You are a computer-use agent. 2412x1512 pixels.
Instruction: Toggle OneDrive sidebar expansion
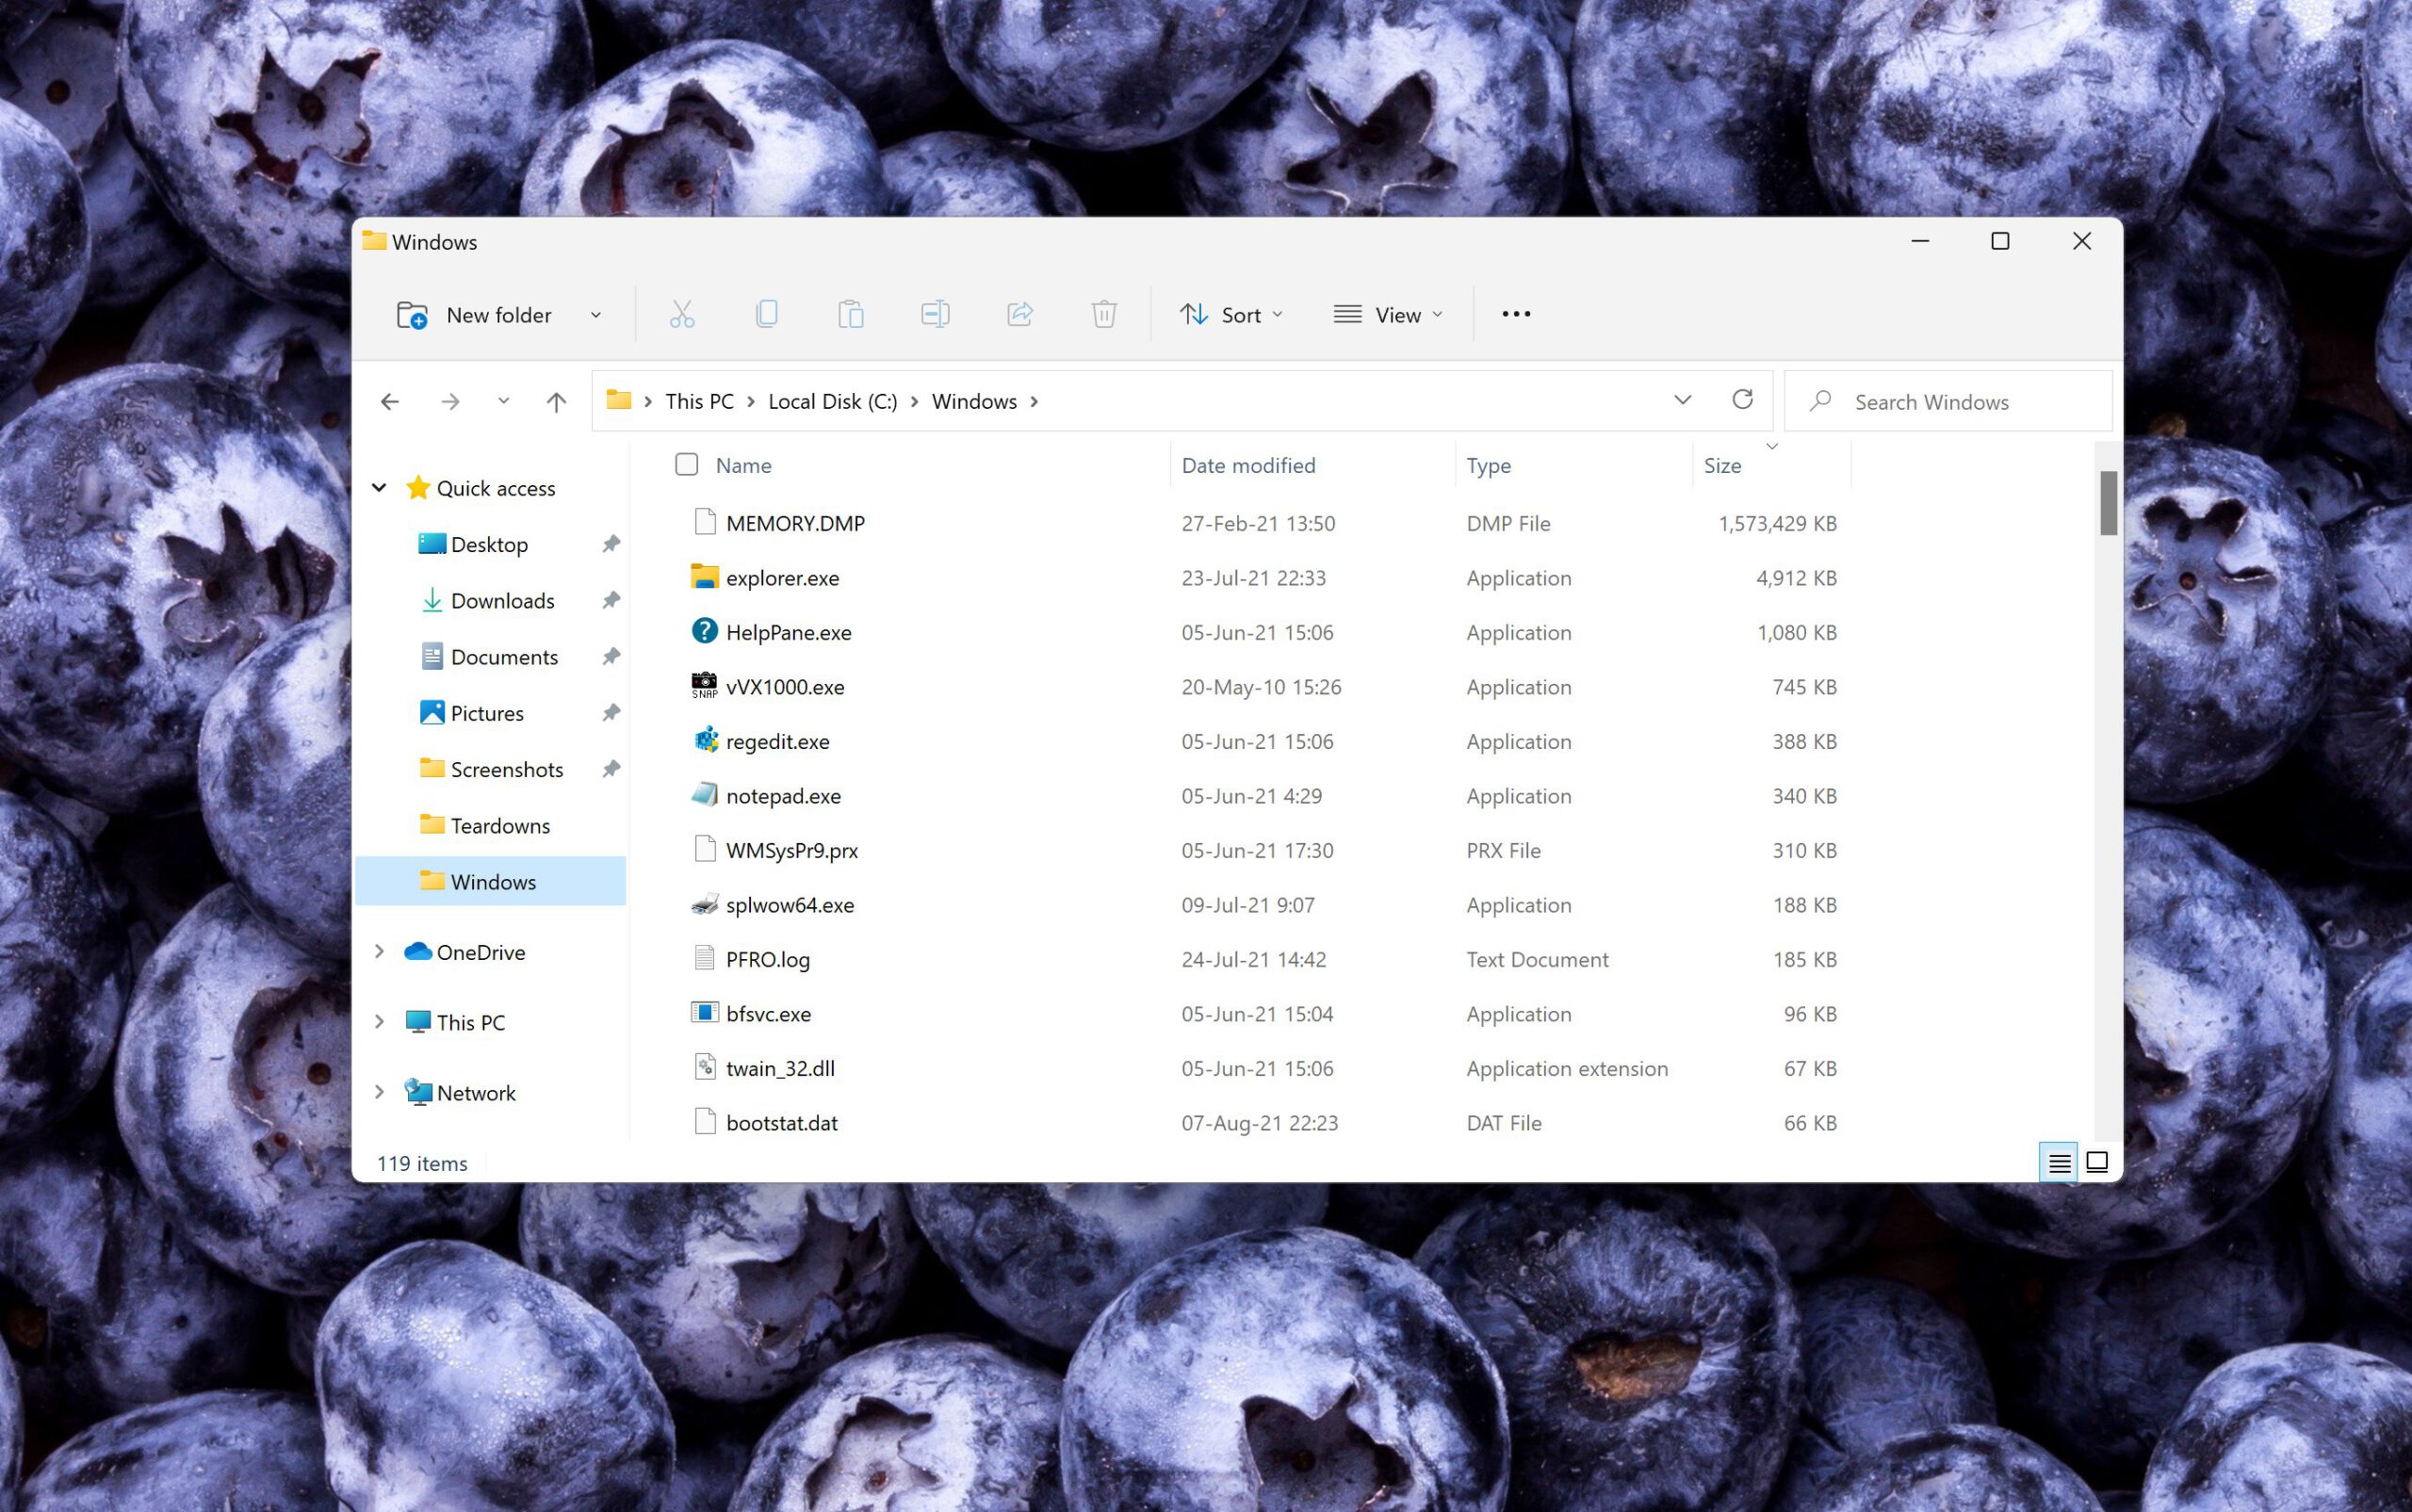(x=382, y=951)
